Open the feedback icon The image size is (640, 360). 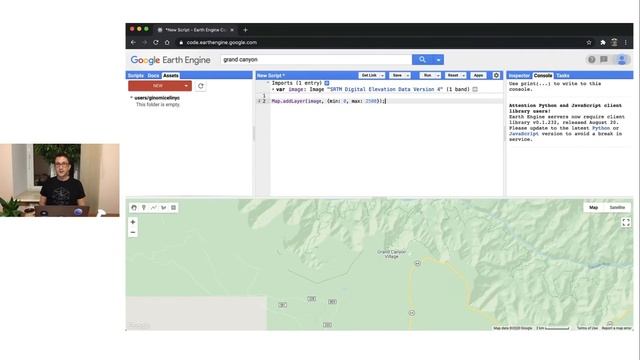point(604,60)
